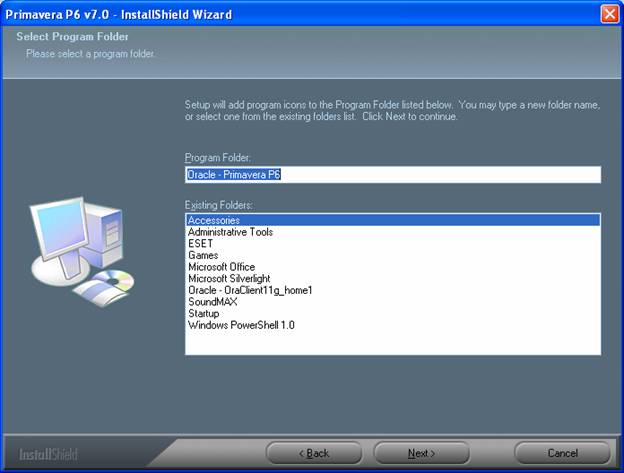Cancel the installation wizard
Screen dimensions: 624x473
point(562,453)
